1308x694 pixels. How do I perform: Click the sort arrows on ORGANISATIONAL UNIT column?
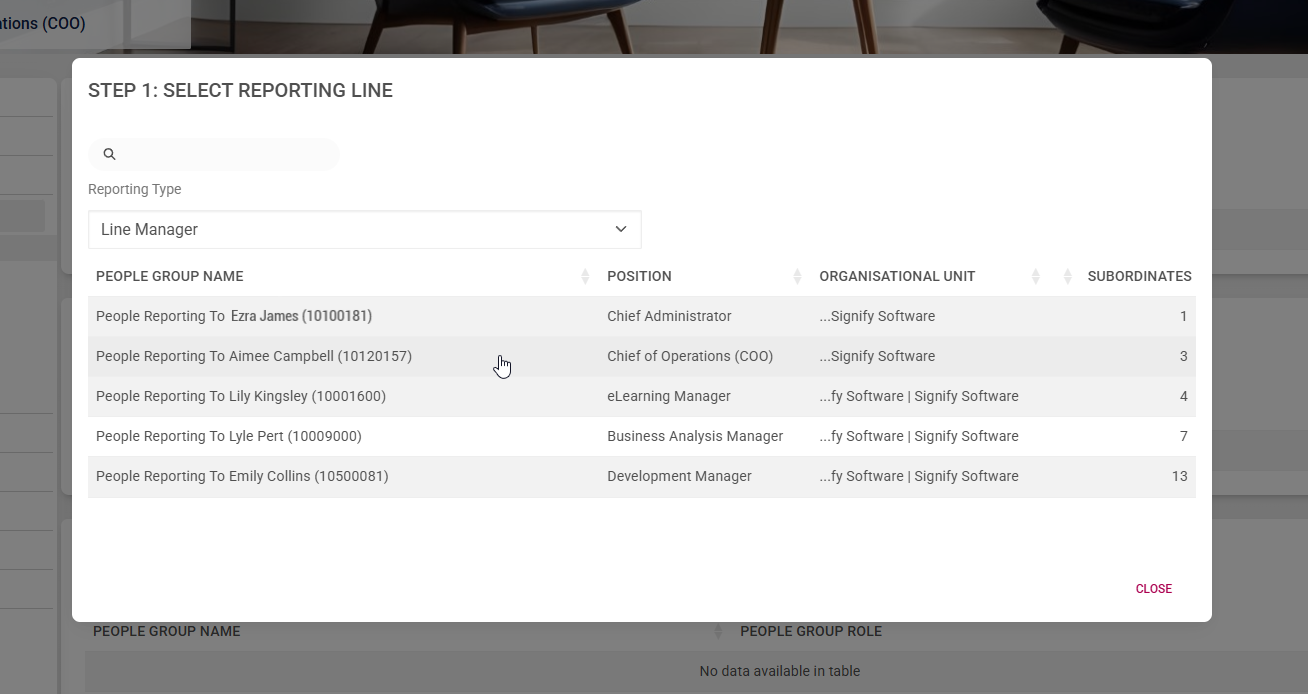(x=1035, y=276)
